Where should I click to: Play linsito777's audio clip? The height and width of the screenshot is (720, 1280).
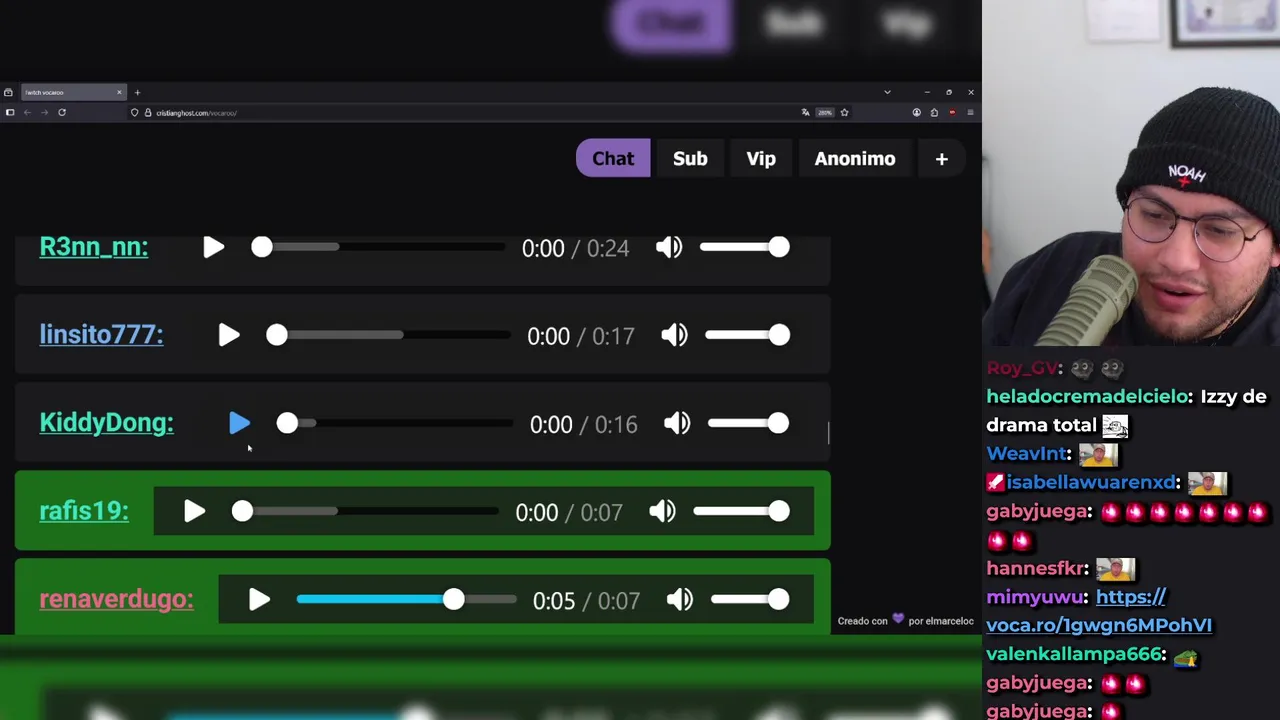229,336
